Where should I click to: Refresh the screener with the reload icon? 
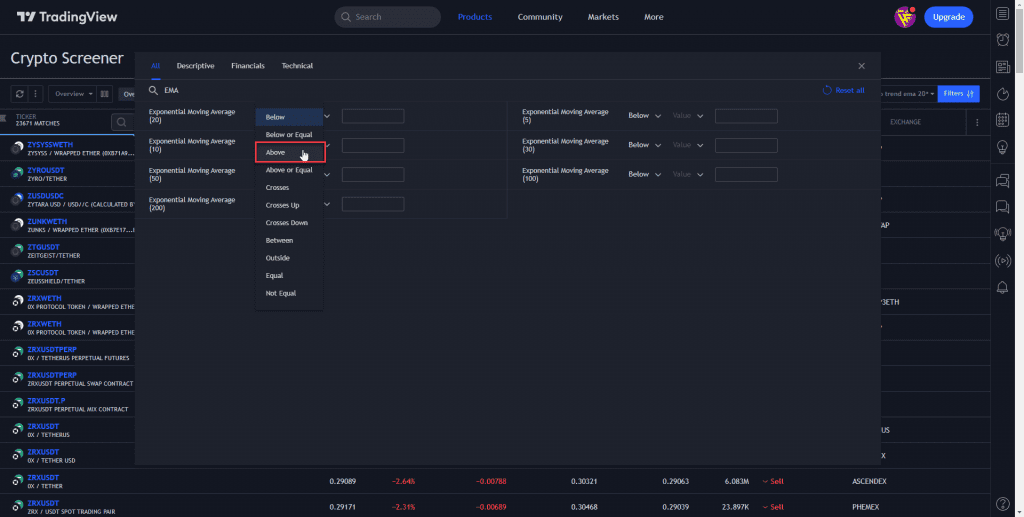20,94
